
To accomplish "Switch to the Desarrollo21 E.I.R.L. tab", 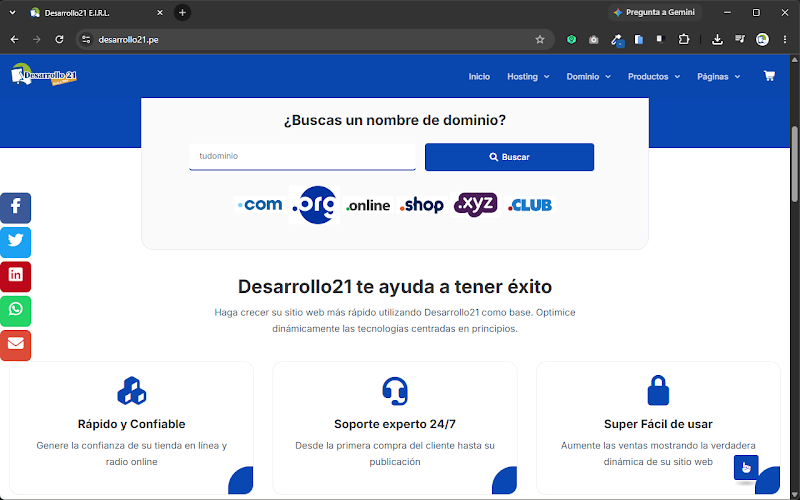I will [94, 13].
